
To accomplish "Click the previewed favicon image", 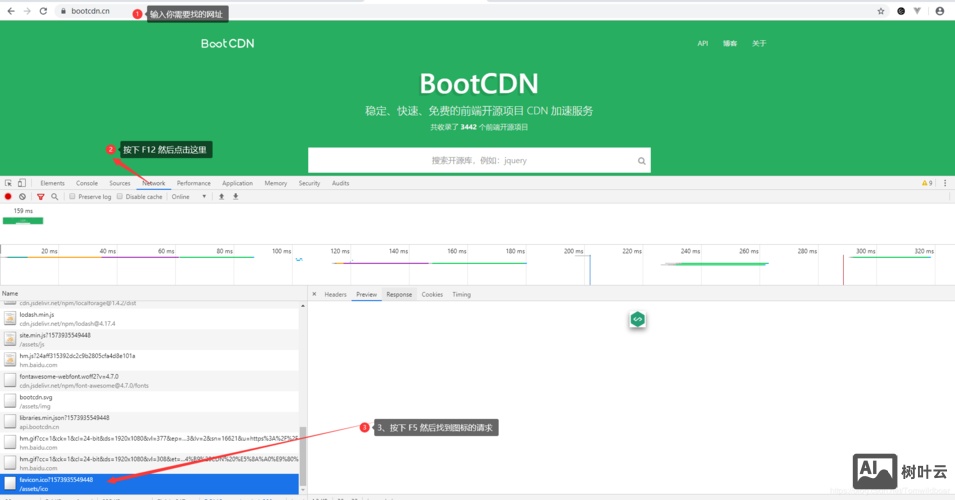I will click(637, 320).
